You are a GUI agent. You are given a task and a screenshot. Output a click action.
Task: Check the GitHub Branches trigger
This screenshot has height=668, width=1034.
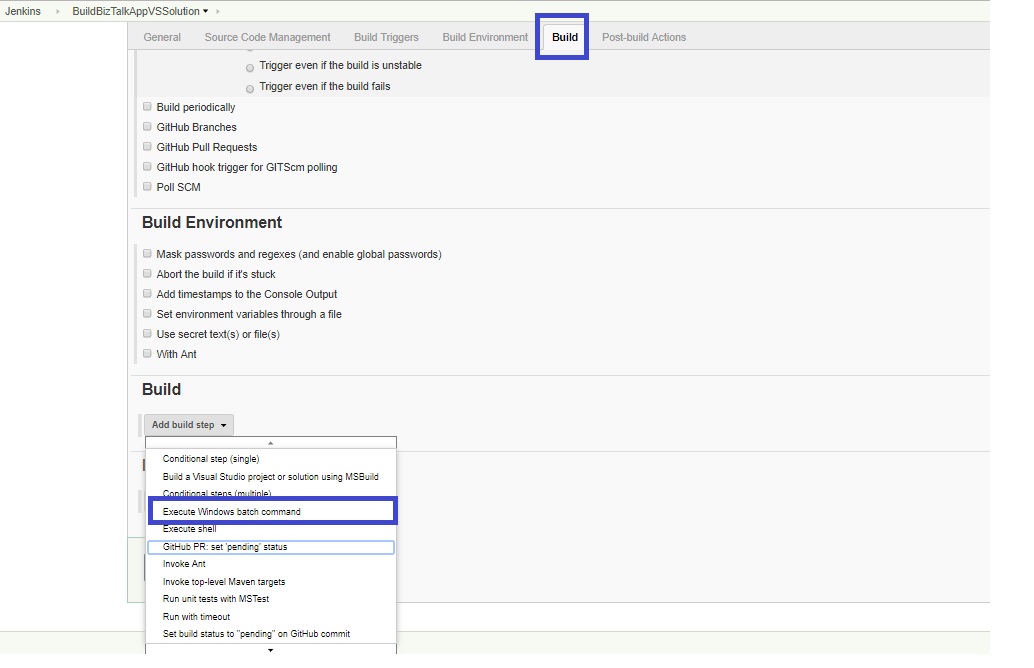click(147, 126)
